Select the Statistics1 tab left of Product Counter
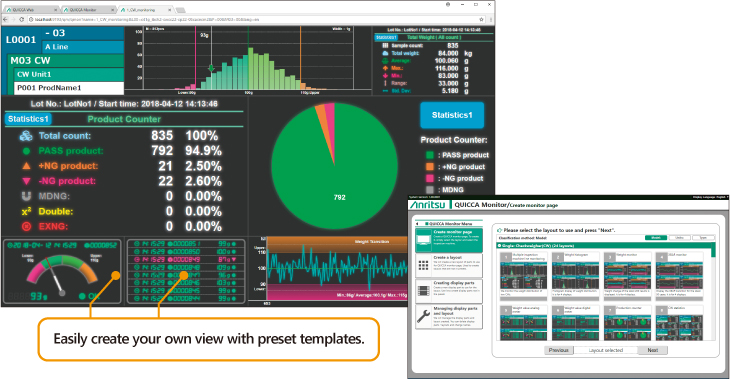The height and width of the screenshot is (379, 730). click(x=28, y=119)
